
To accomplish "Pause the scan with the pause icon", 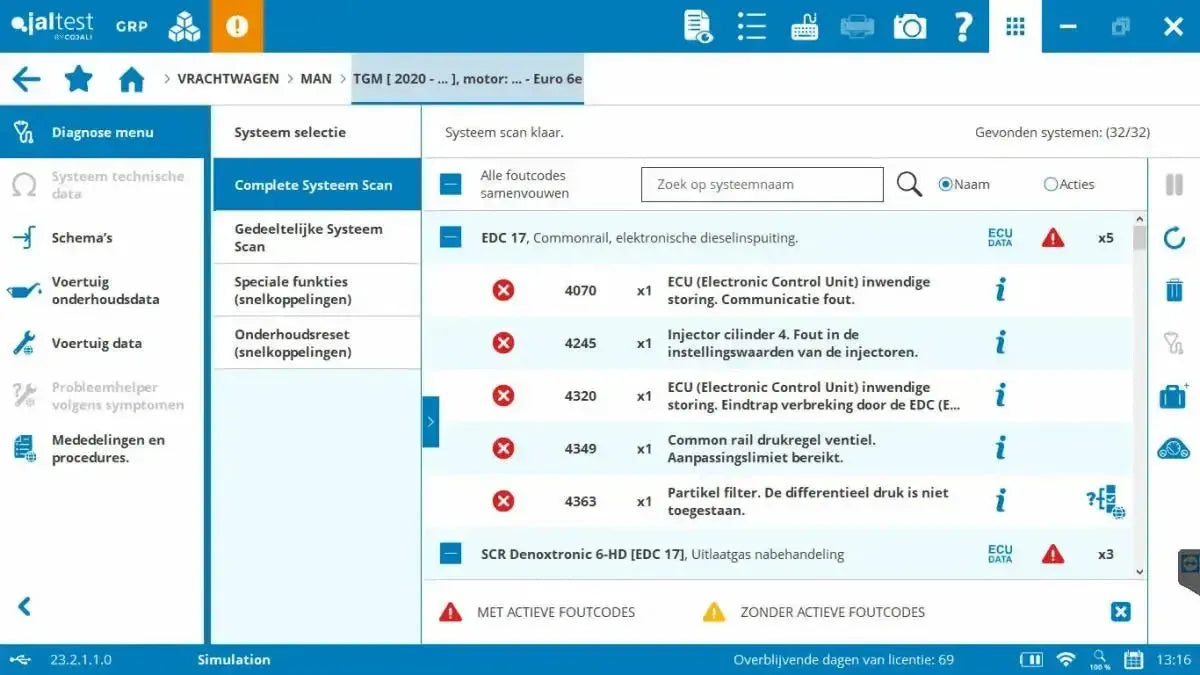I will pos(1173,184).
